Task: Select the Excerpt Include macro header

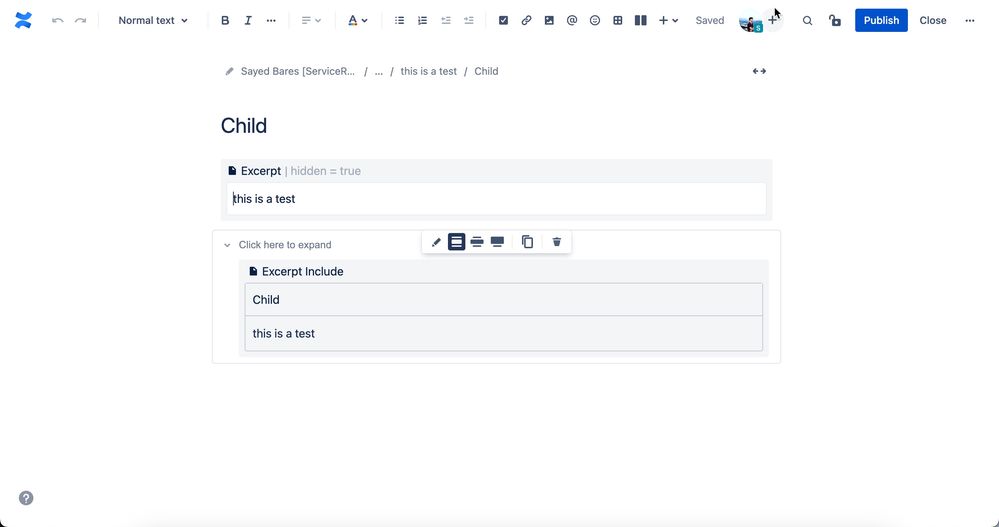Action: click(x=296, y=271)
